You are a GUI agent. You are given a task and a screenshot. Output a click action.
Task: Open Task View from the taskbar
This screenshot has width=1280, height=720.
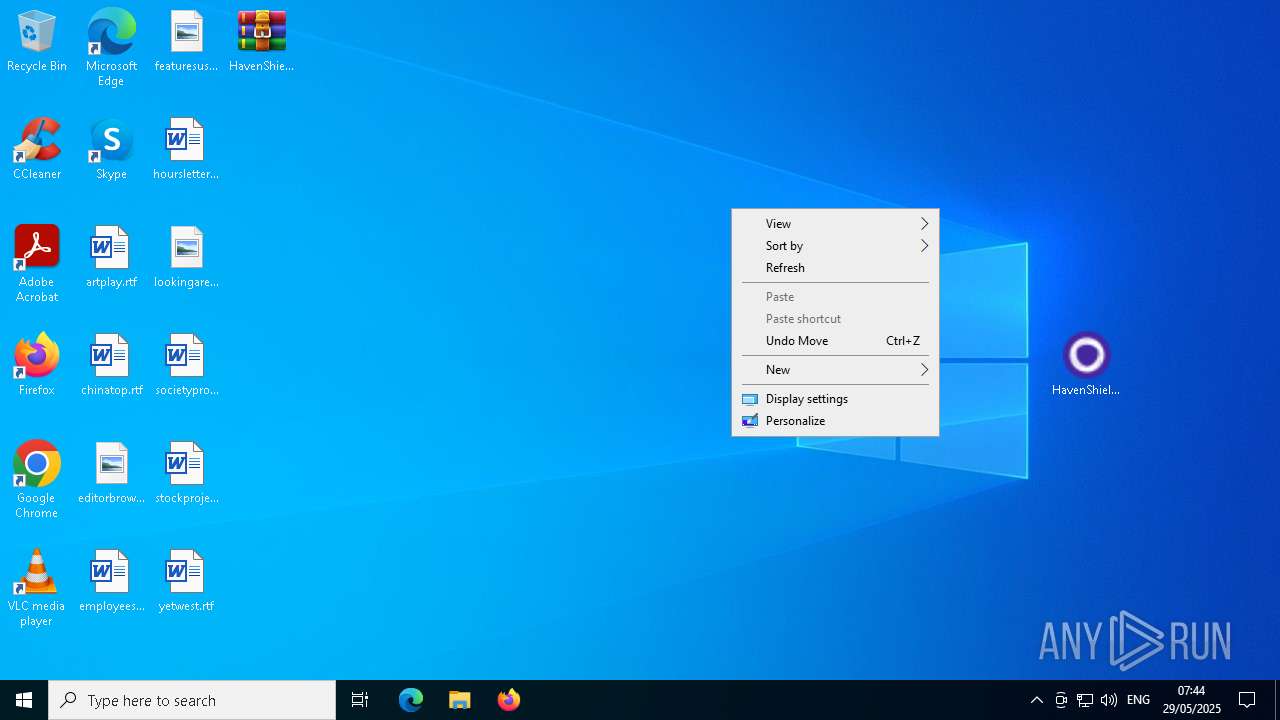pos(360,700)
